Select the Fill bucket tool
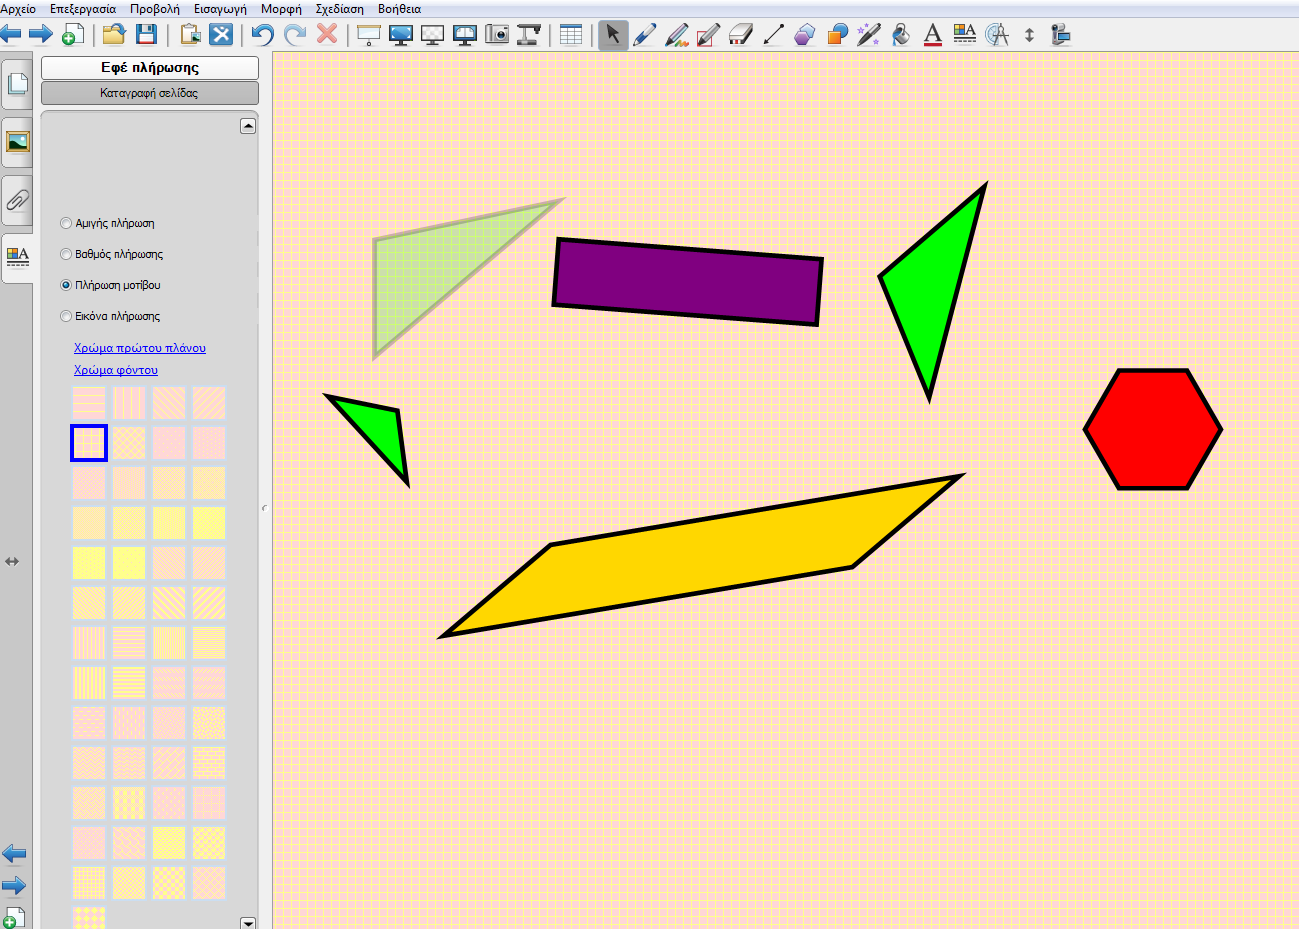The image size is (1299, 929). tap(901, 35)
